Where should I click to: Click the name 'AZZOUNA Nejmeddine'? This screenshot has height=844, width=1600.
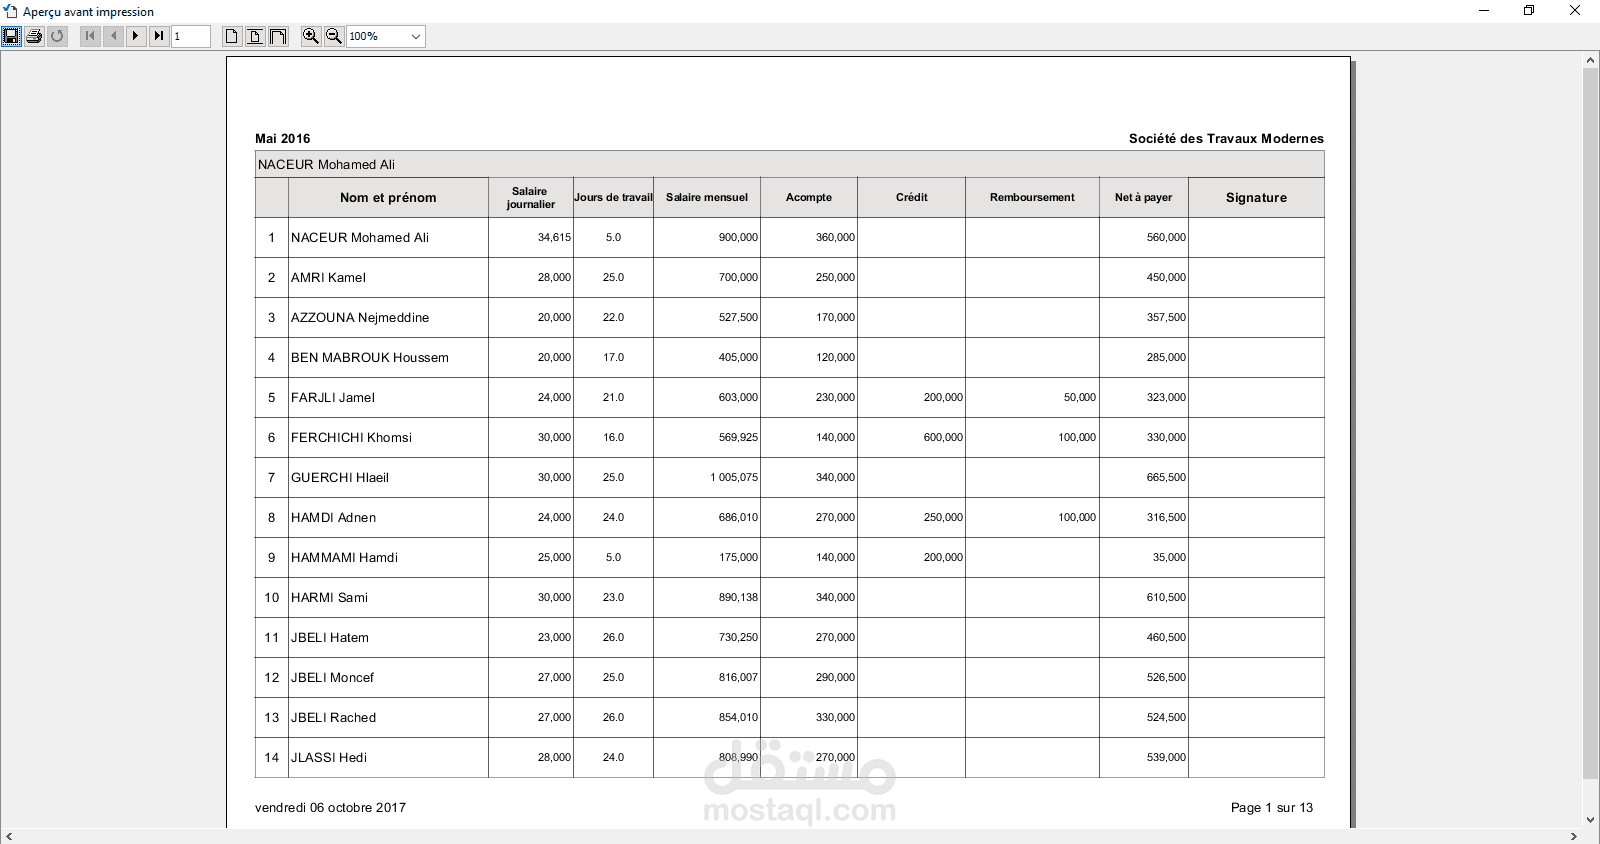click(x=360, y=317)
